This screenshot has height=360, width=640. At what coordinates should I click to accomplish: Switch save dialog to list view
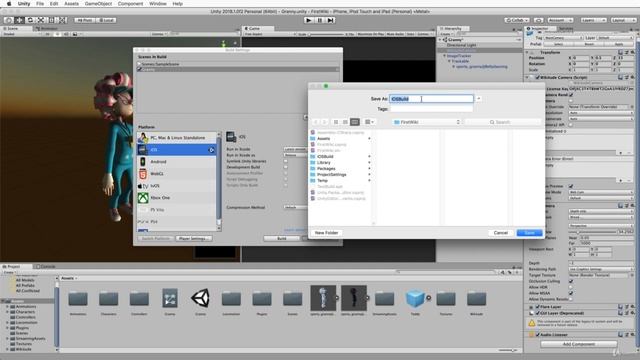click(345, 122)
